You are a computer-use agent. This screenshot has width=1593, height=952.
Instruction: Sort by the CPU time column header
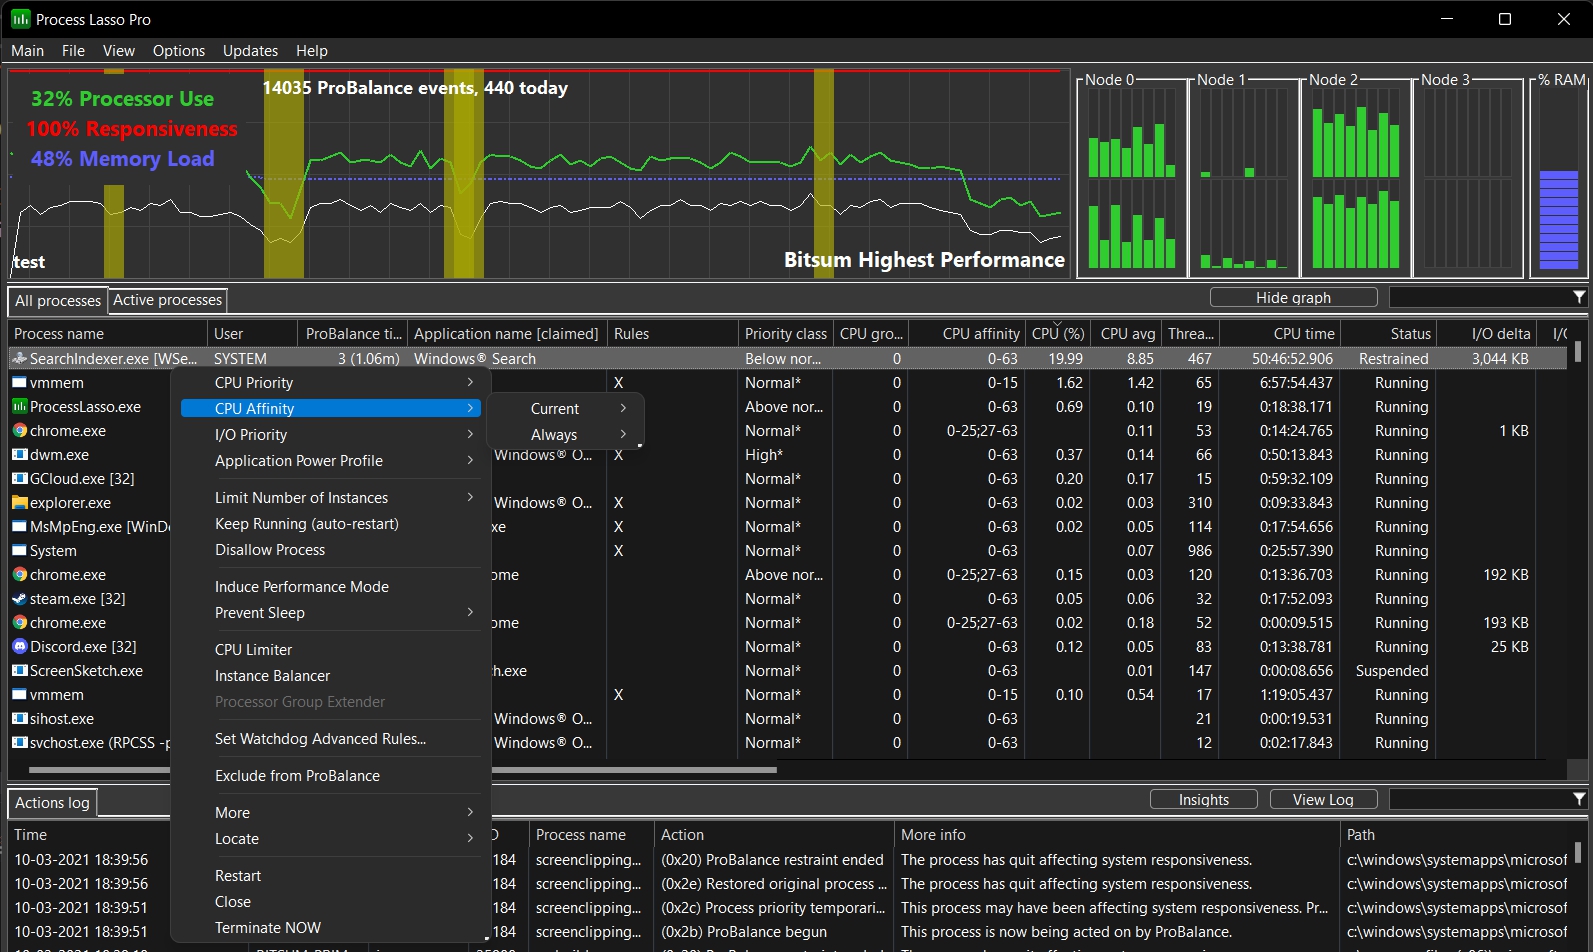(x=1280, y=333)
